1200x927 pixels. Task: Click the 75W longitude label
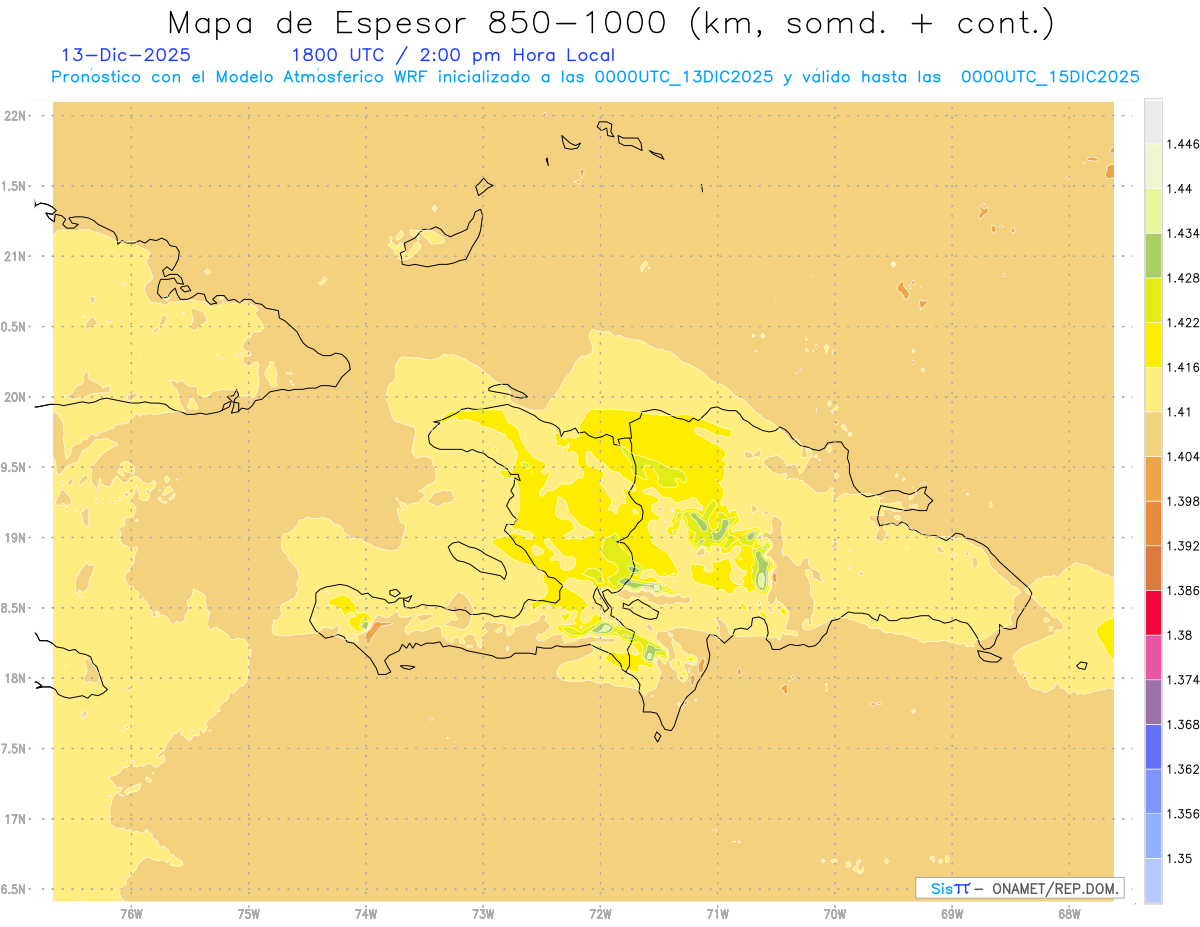[249, 914]
